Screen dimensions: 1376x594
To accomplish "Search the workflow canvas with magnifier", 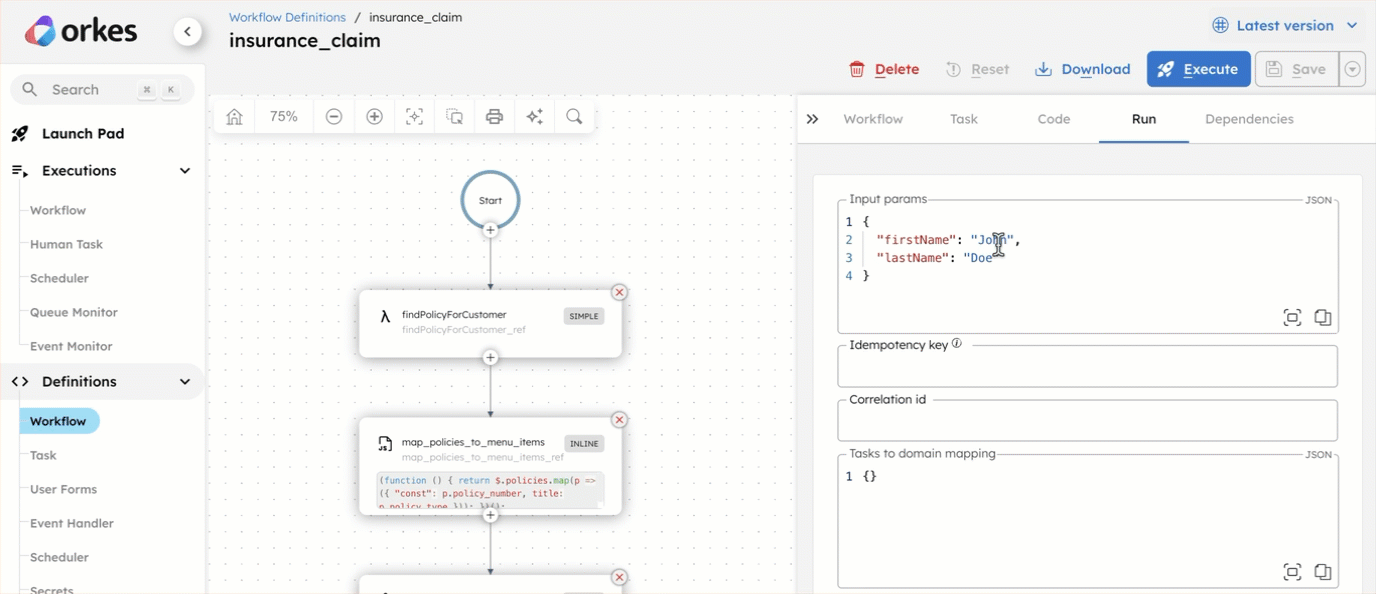I will click(x=574, y=117).
